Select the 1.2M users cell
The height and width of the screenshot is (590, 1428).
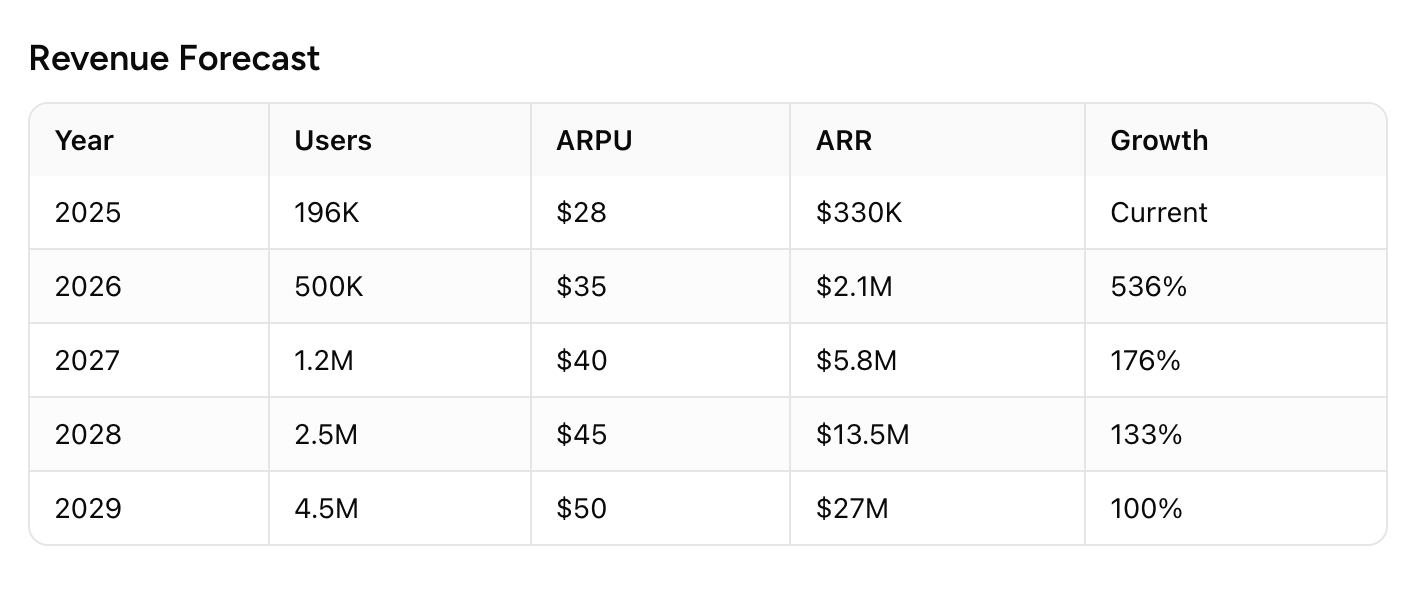click(324, 361)
